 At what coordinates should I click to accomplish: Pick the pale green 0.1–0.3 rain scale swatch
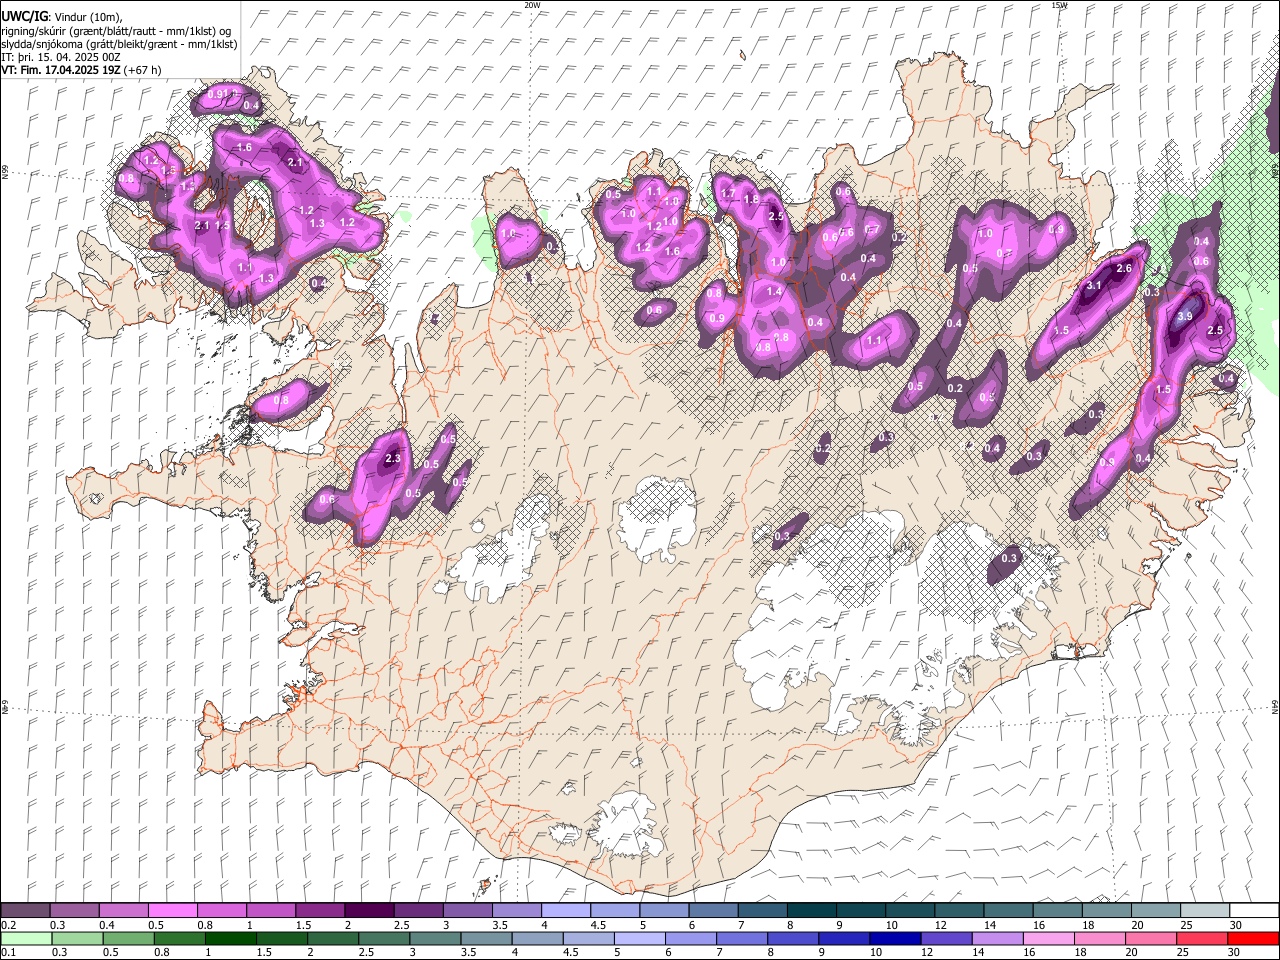click(x=27, y=938)
